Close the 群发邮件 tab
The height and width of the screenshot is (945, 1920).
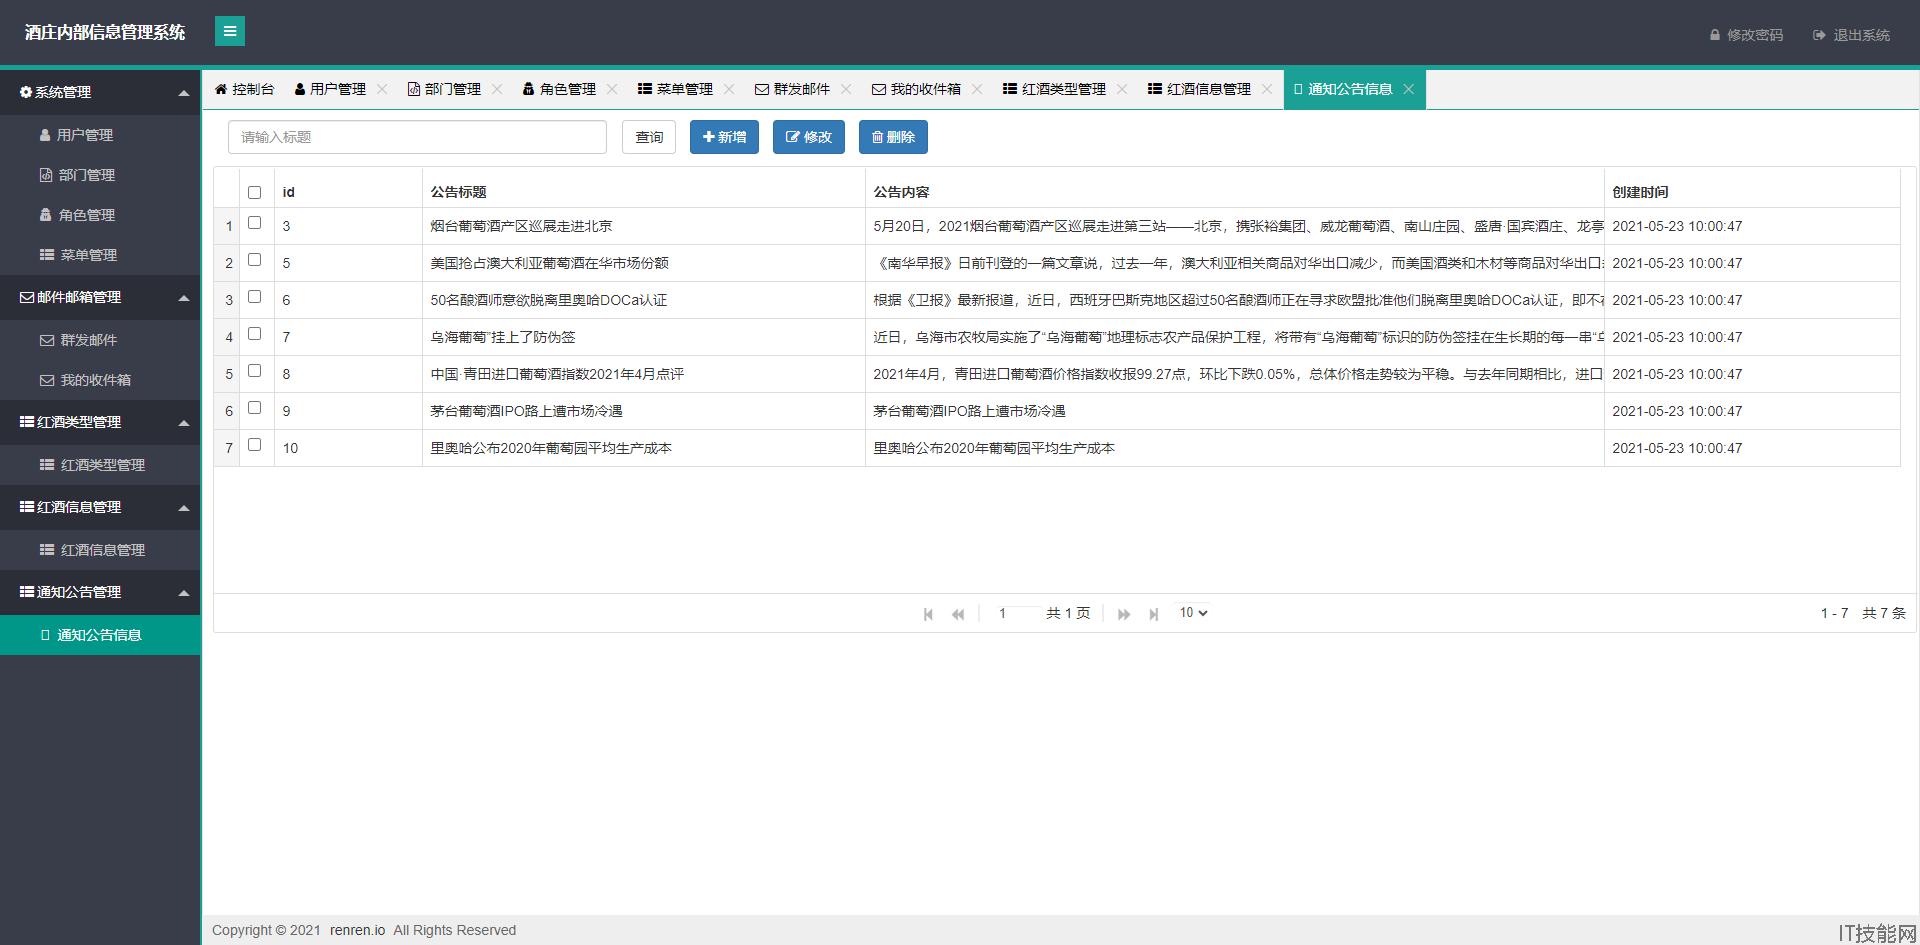pos(846,89)
